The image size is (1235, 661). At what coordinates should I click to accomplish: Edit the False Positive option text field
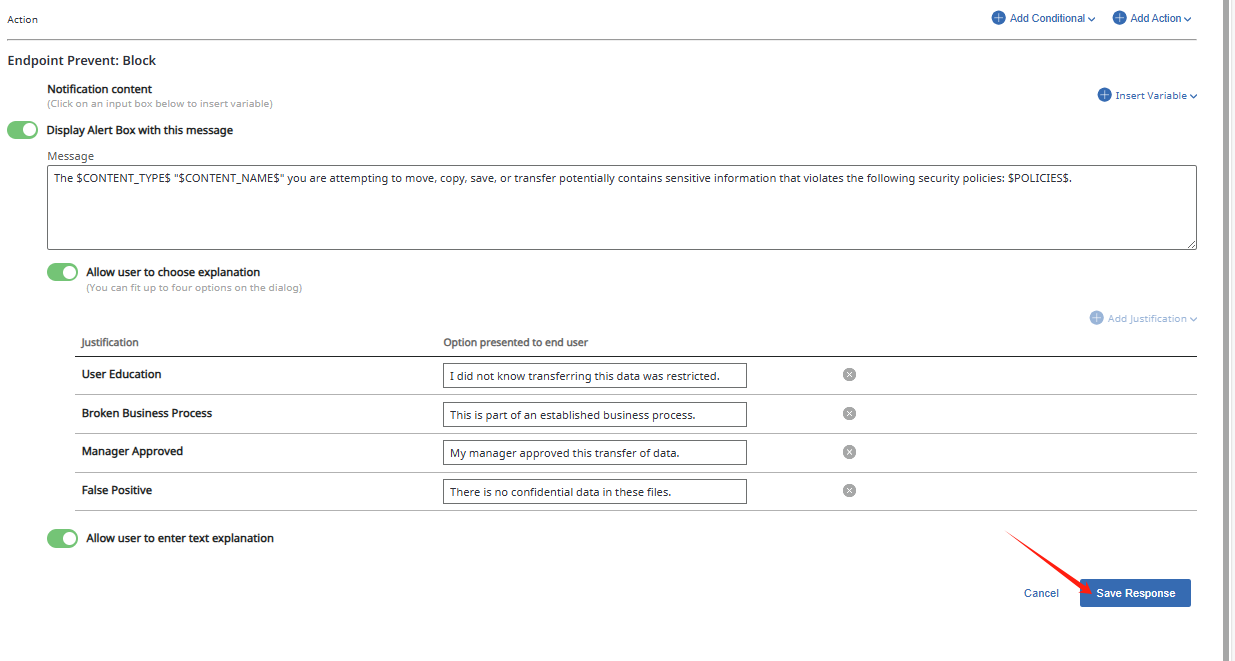(595, 491)
